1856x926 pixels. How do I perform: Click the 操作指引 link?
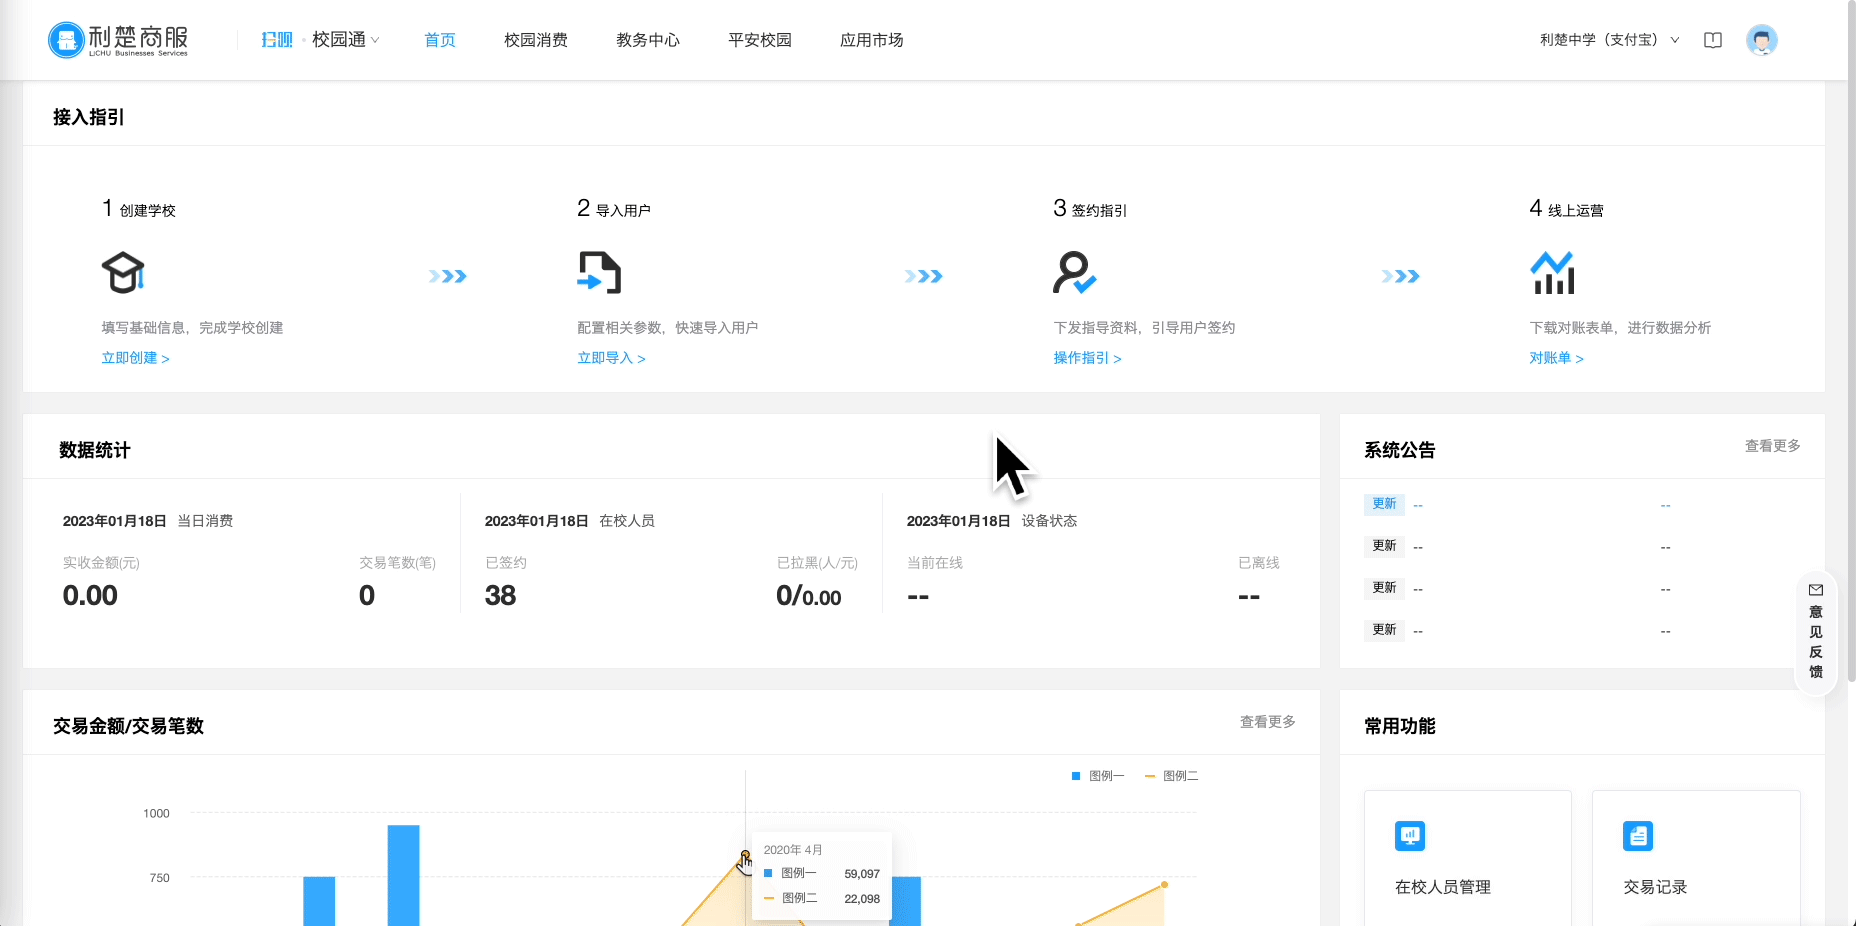coord(1087,358)
